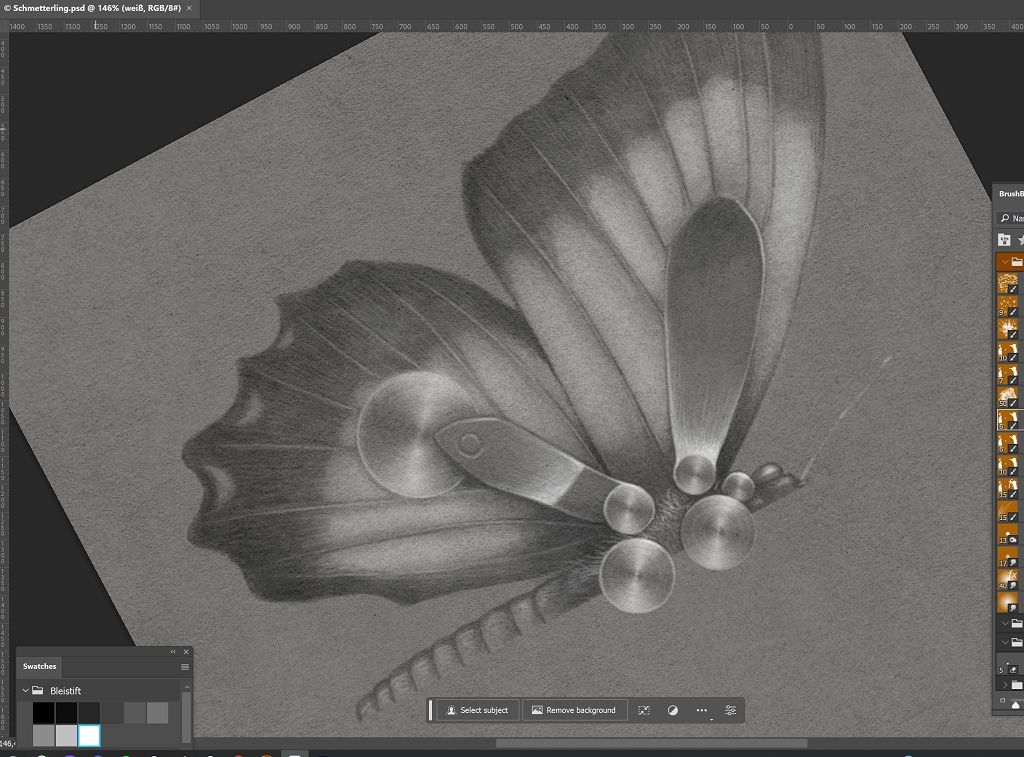Select the brush preset numbered 9
This screenshot has height=757, width=1024.
1008,306
